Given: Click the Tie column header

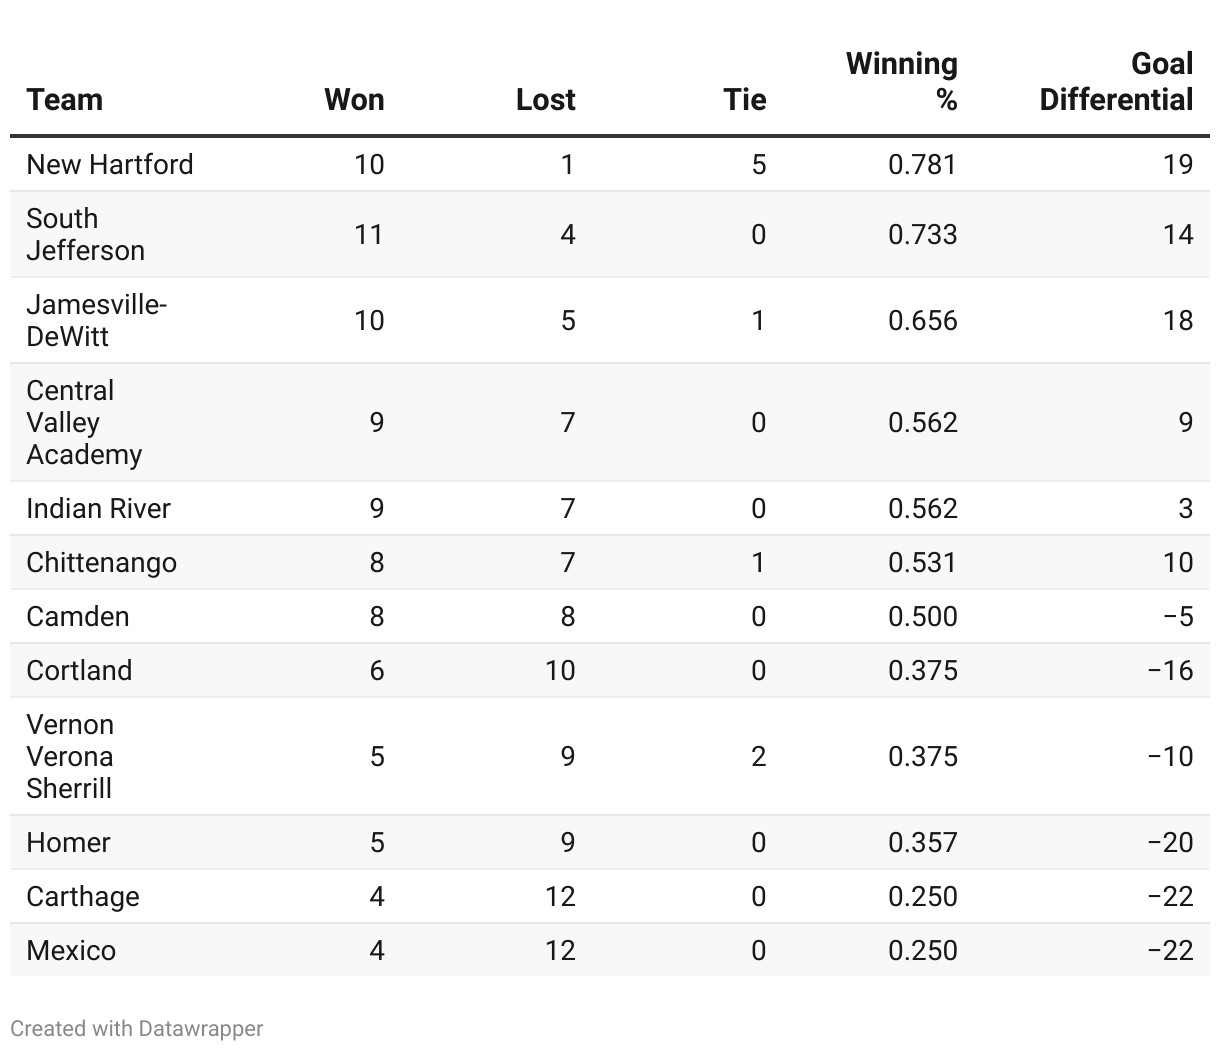Looking at the screenshot, I should coord(744,99).
